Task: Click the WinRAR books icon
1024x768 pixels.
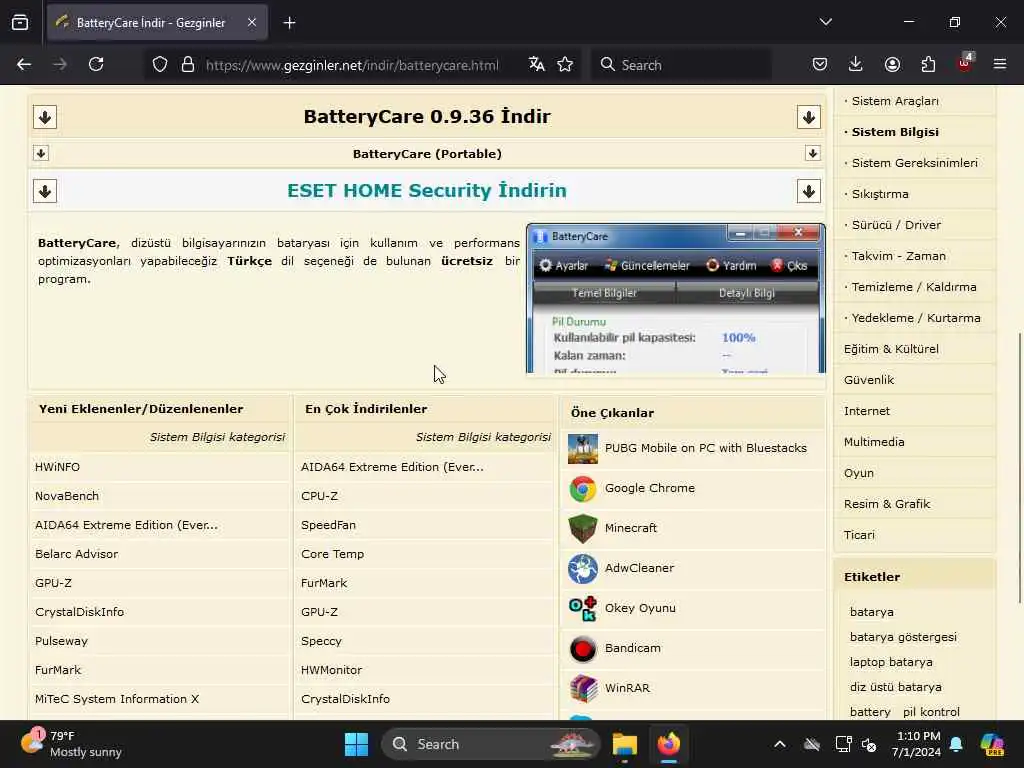Action: pos(583,688)
